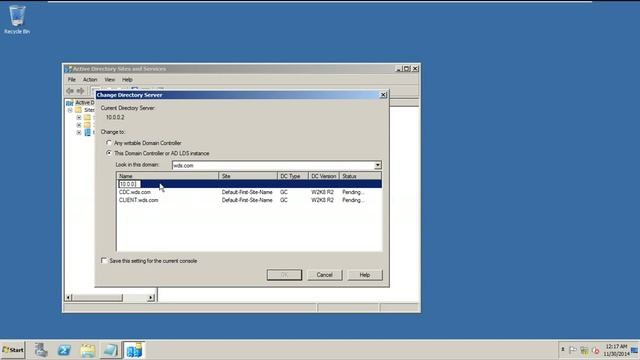Click the wds.com domain field
Image resolution: width=640 pixels, height=360 pixels.
(273, 165)
